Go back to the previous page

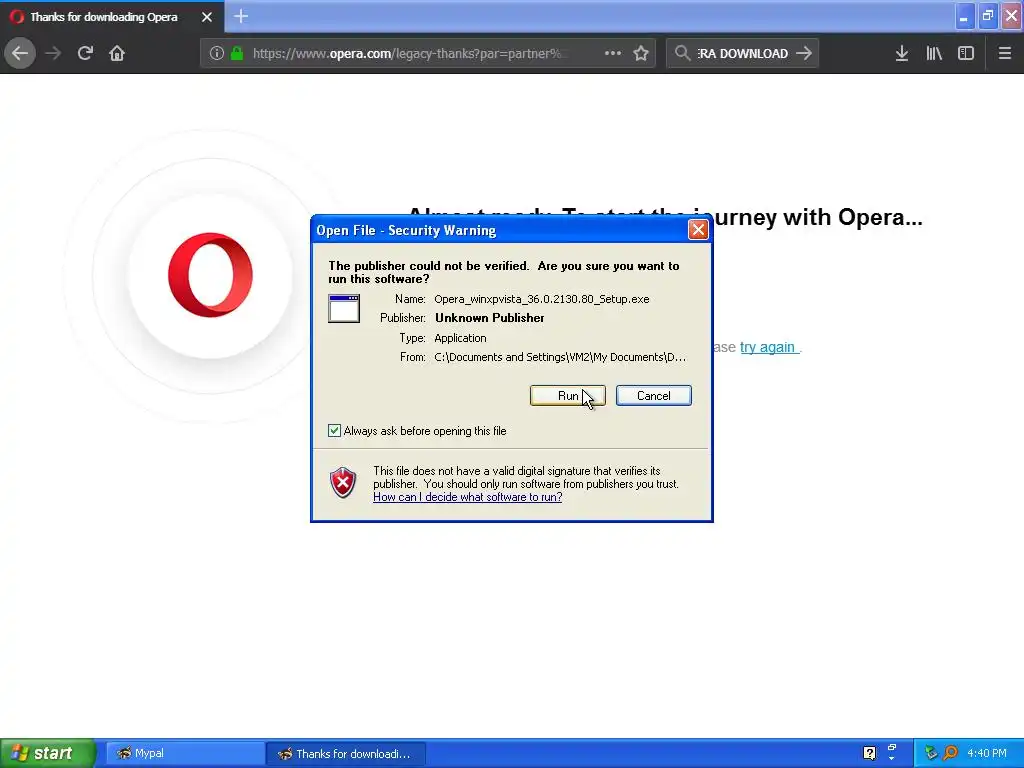20,53
